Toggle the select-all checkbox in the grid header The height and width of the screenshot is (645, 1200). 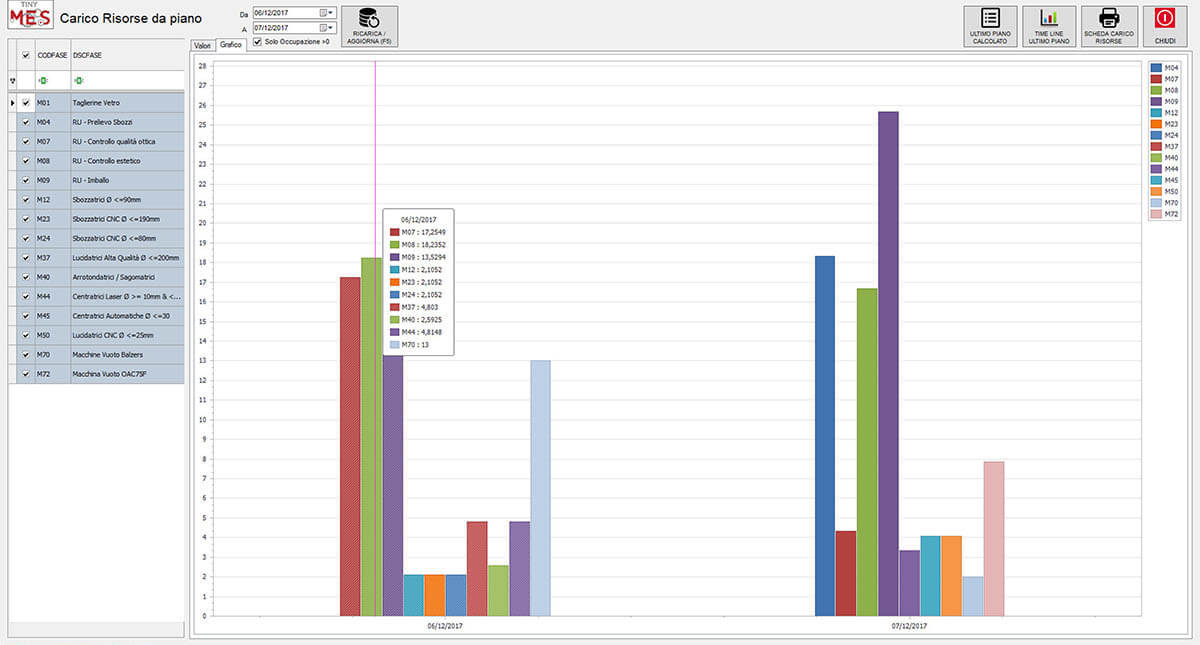(26, 56)
